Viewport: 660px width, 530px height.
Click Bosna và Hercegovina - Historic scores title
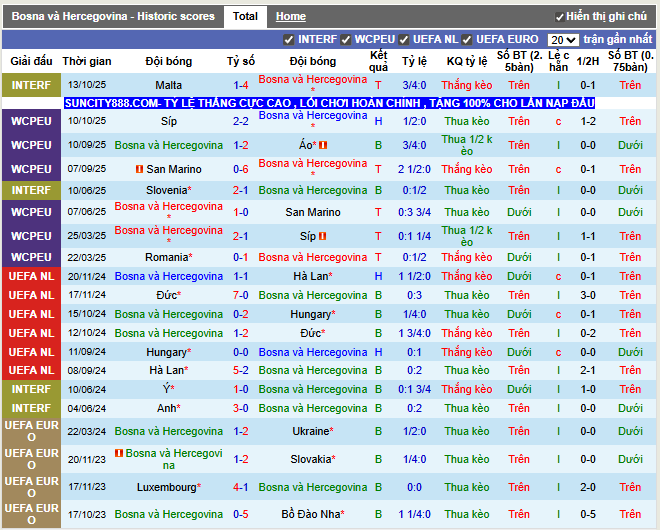click(113, 16)
